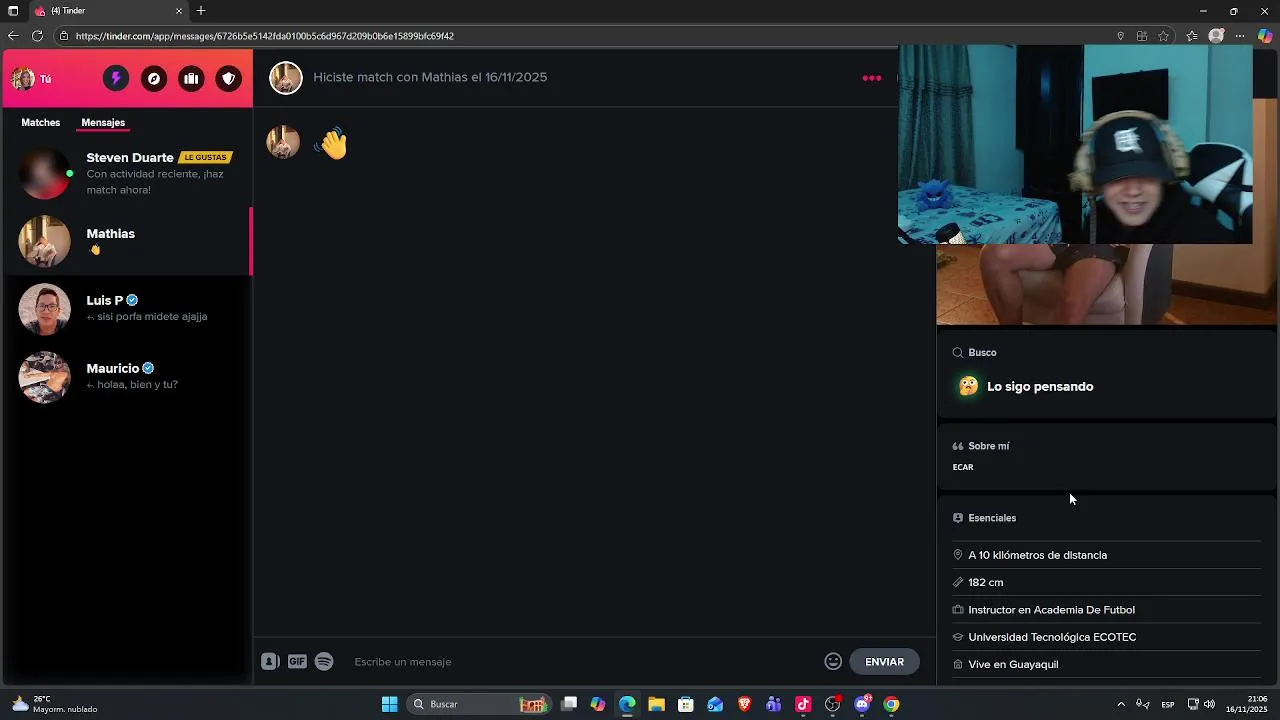Focus the Escribe un mensaje field
1280x720 pixels.
tap(583, 662)
